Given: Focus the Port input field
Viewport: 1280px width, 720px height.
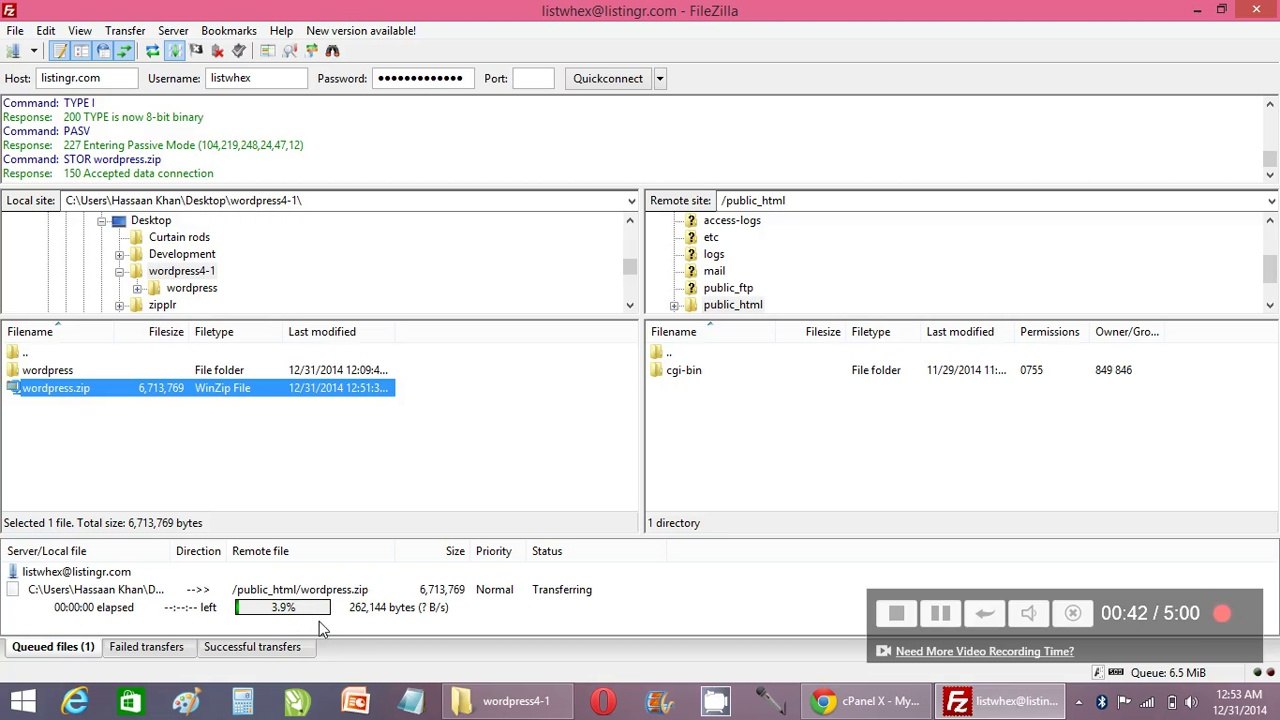Looking at the screenshot, I should (533, 78).
